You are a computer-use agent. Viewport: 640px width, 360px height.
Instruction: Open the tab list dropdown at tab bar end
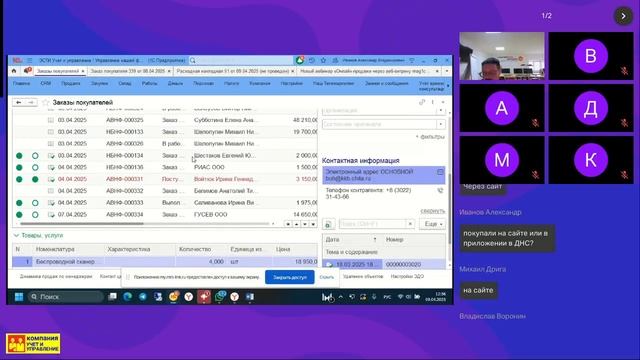pos(447,71)
